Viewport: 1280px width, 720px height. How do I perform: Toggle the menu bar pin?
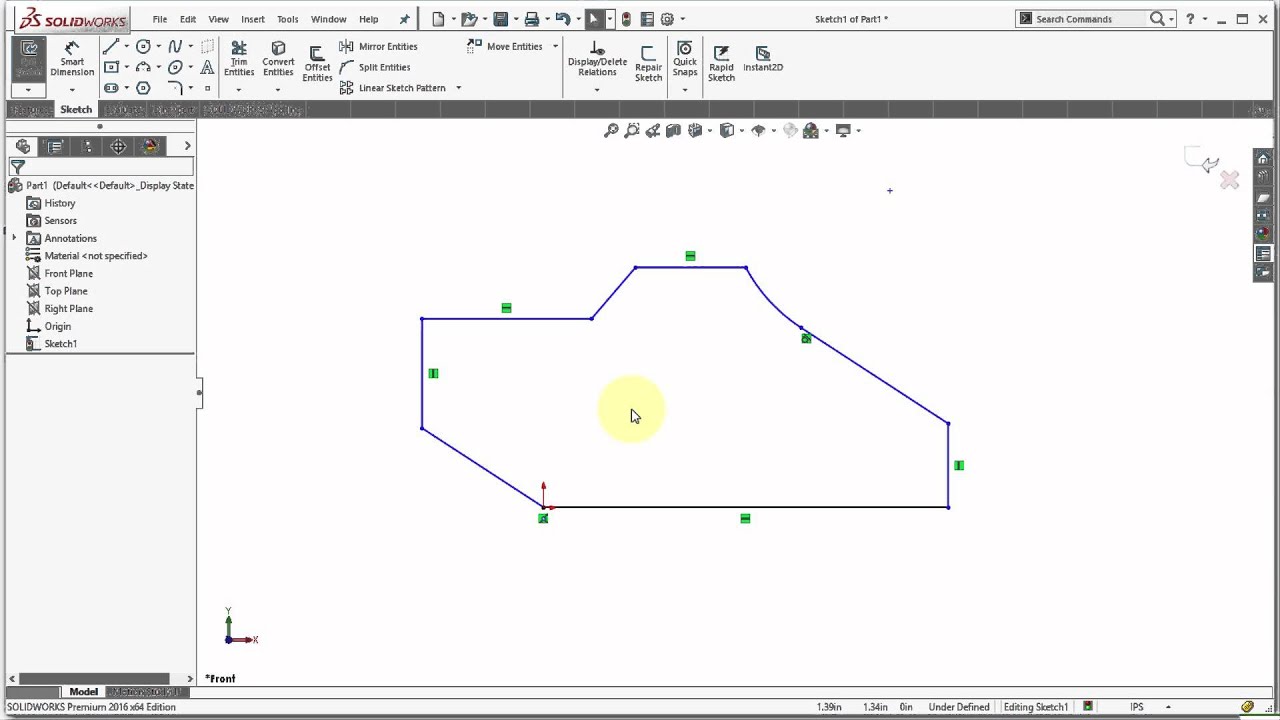(x=404, y=19)
